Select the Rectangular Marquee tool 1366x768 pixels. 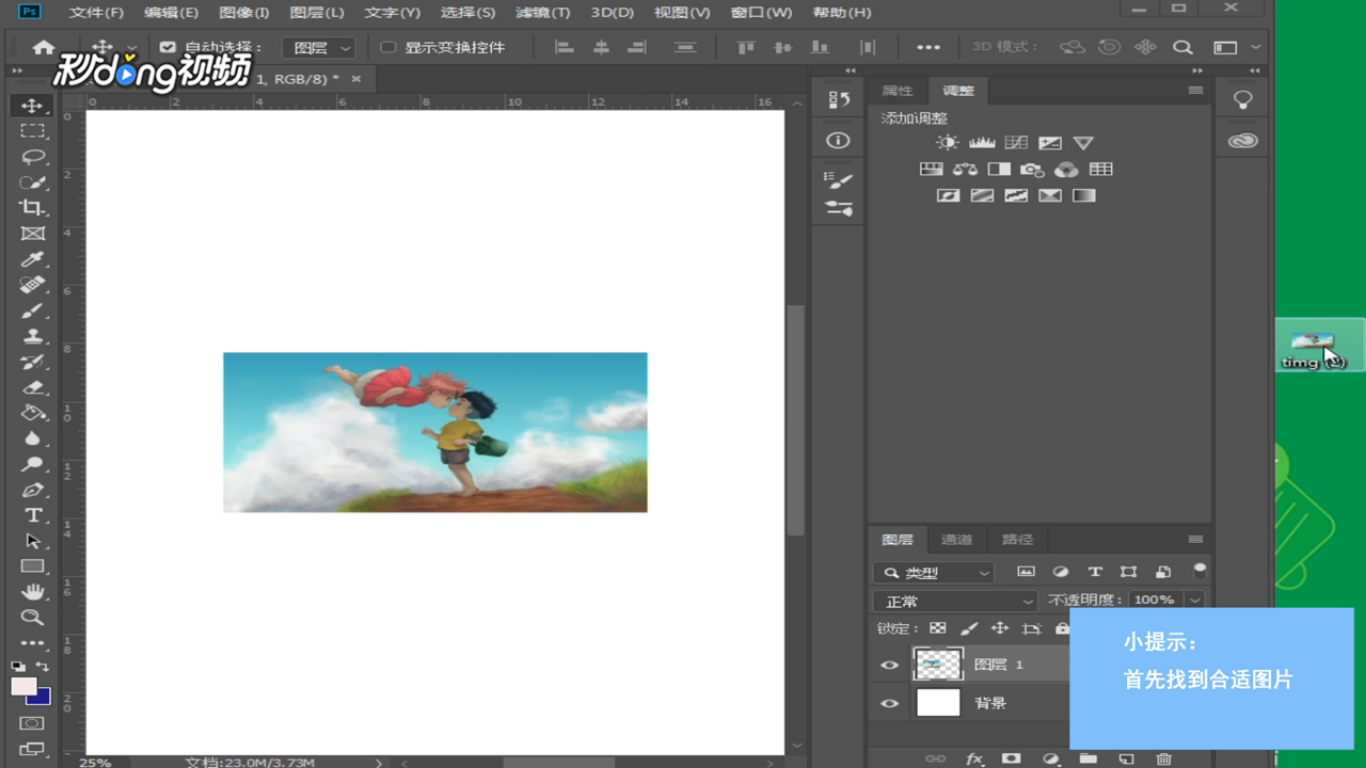(32, 131)
